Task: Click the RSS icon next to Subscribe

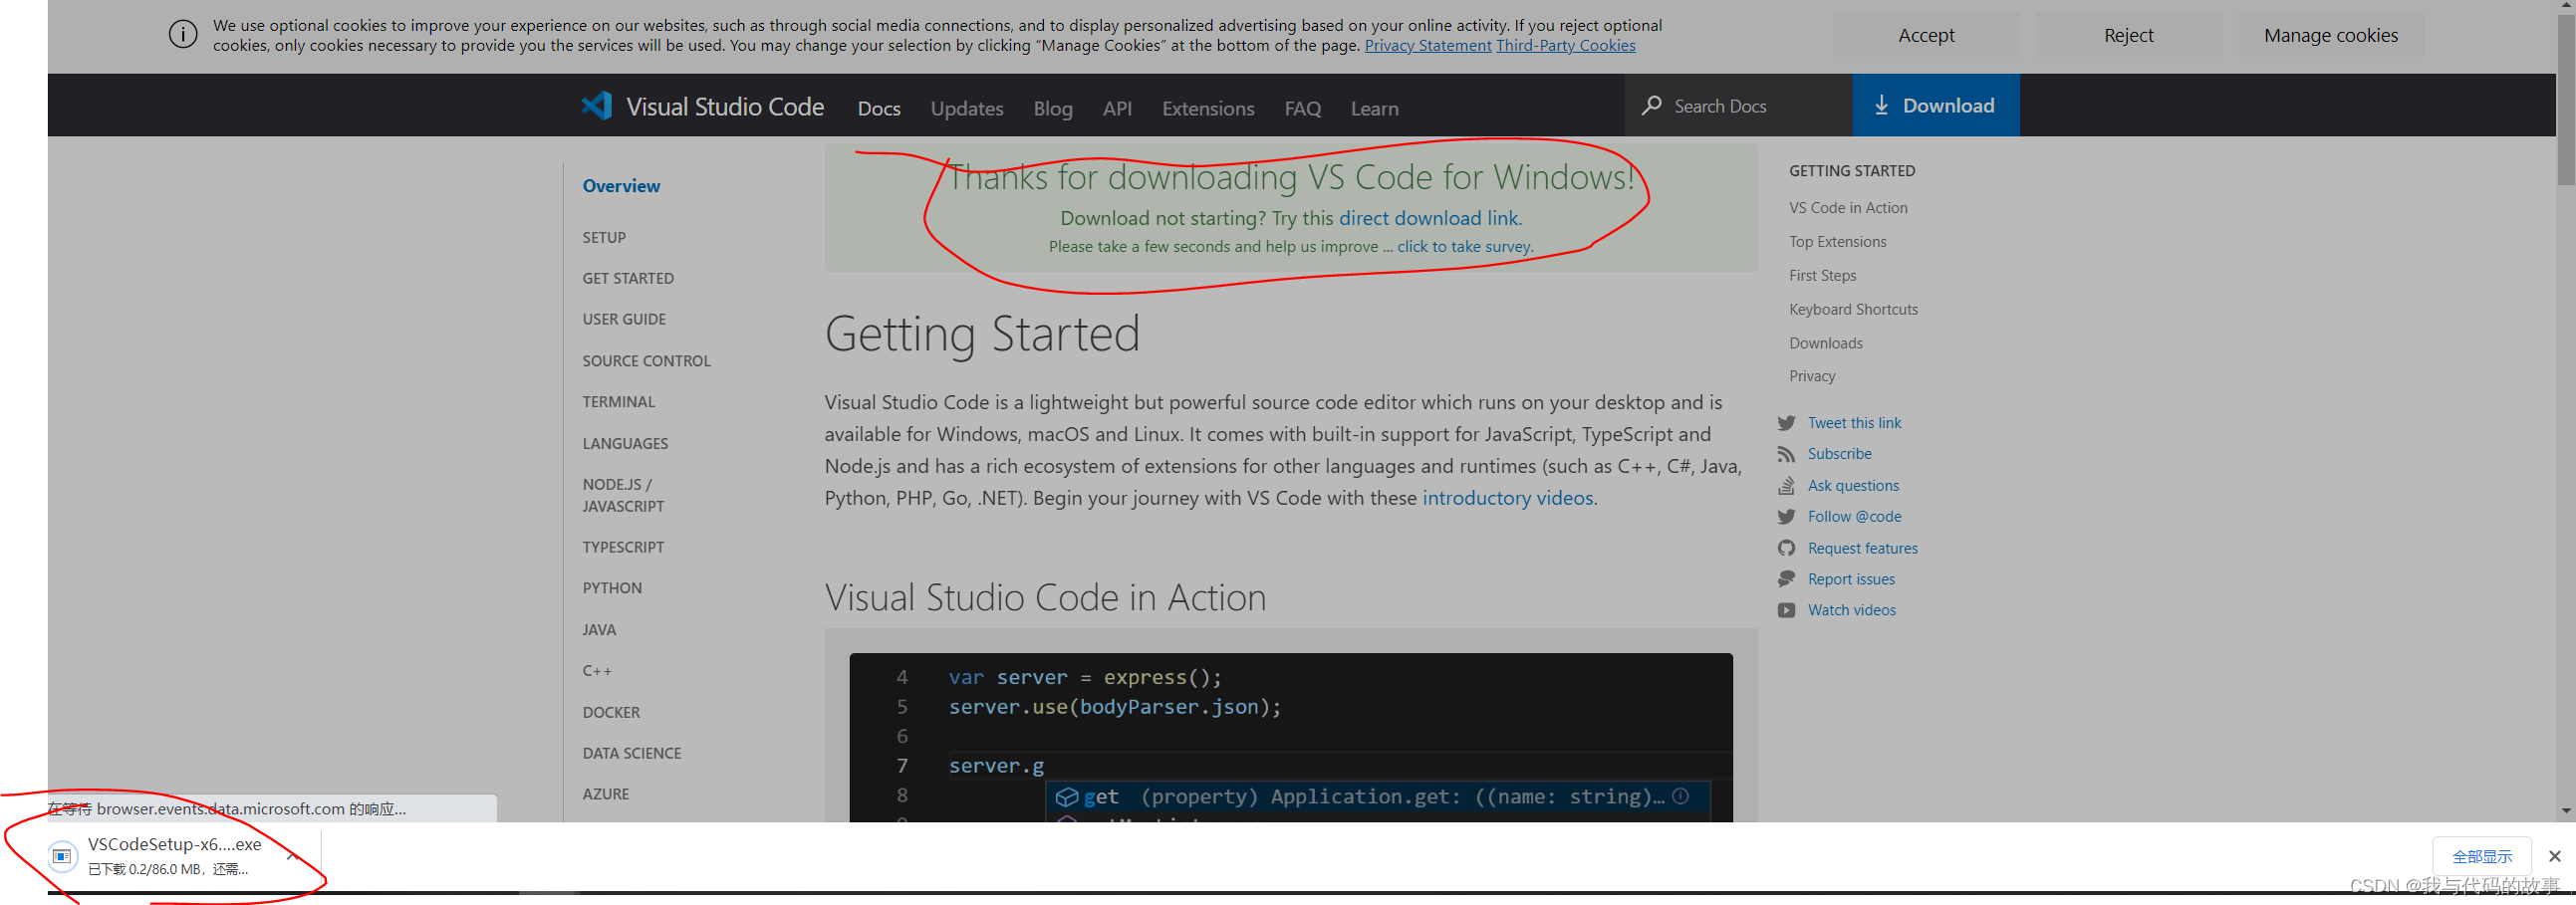Action: (1786, 454)
